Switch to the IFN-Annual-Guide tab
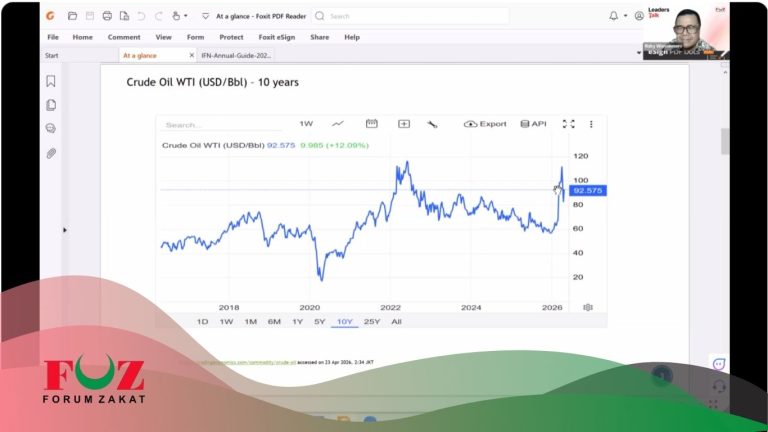Screen dimensions: 768x432 [x=236, y=55]
